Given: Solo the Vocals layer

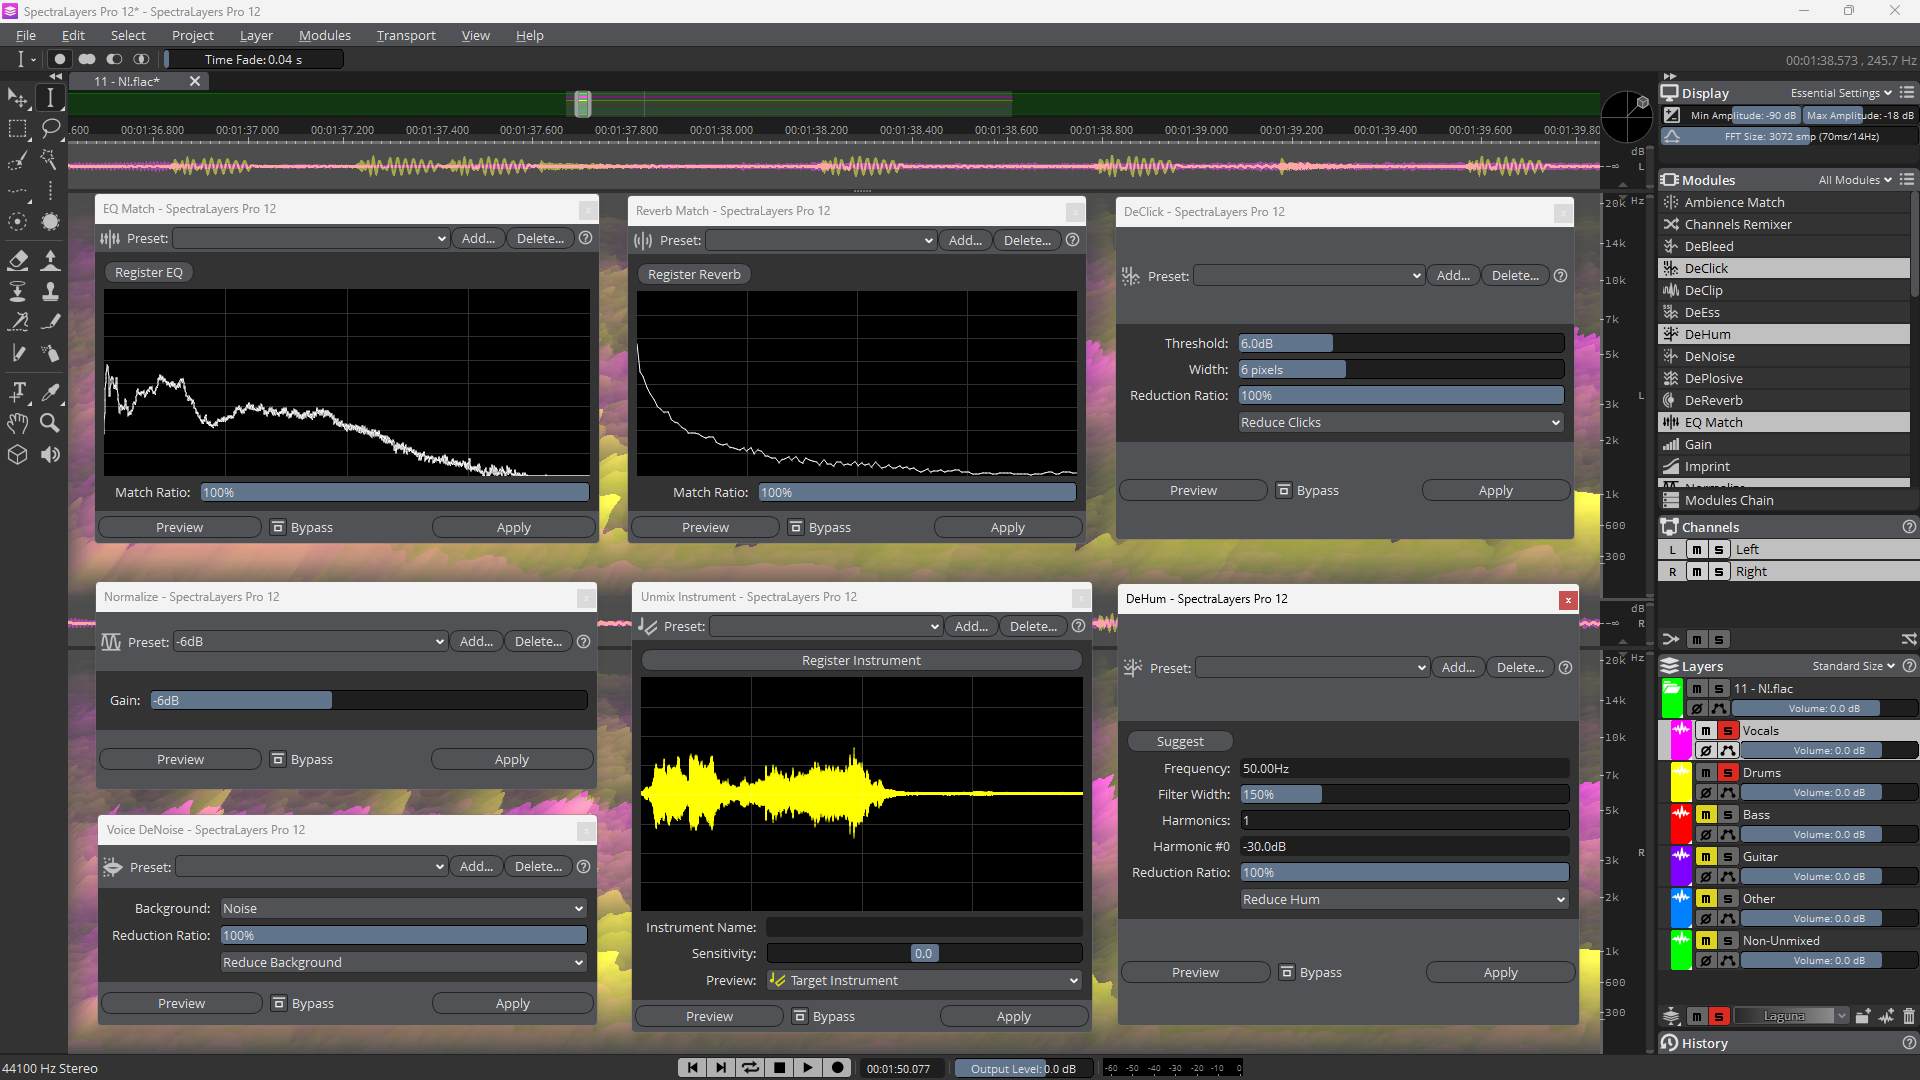Looking at the screenshot, I should (x=1727, y=731).
